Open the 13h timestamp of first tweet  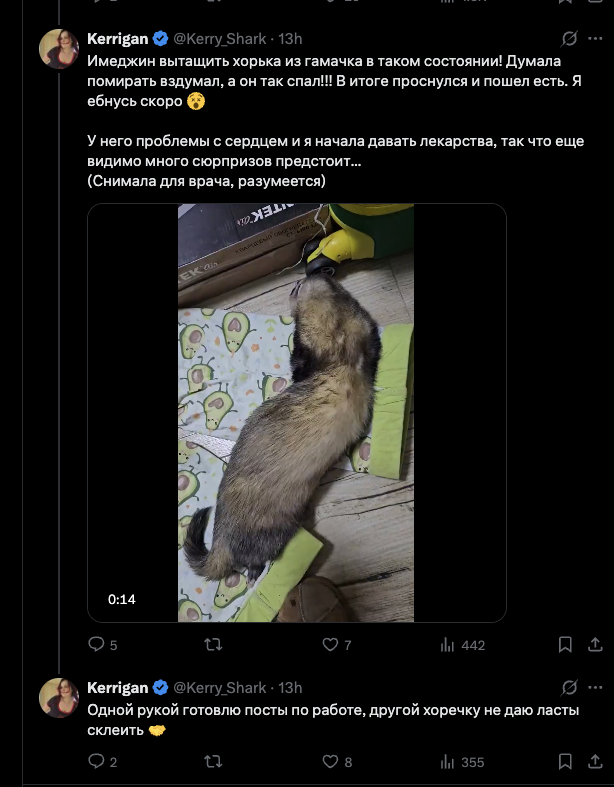[x=290, y=39]
